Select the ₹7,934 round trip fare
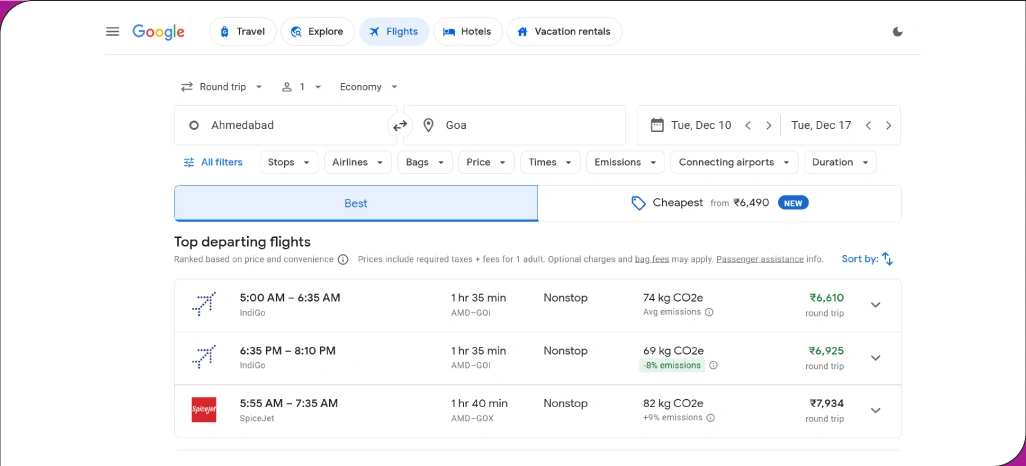The image size is (1026, 466). click(x=826, y=410)
